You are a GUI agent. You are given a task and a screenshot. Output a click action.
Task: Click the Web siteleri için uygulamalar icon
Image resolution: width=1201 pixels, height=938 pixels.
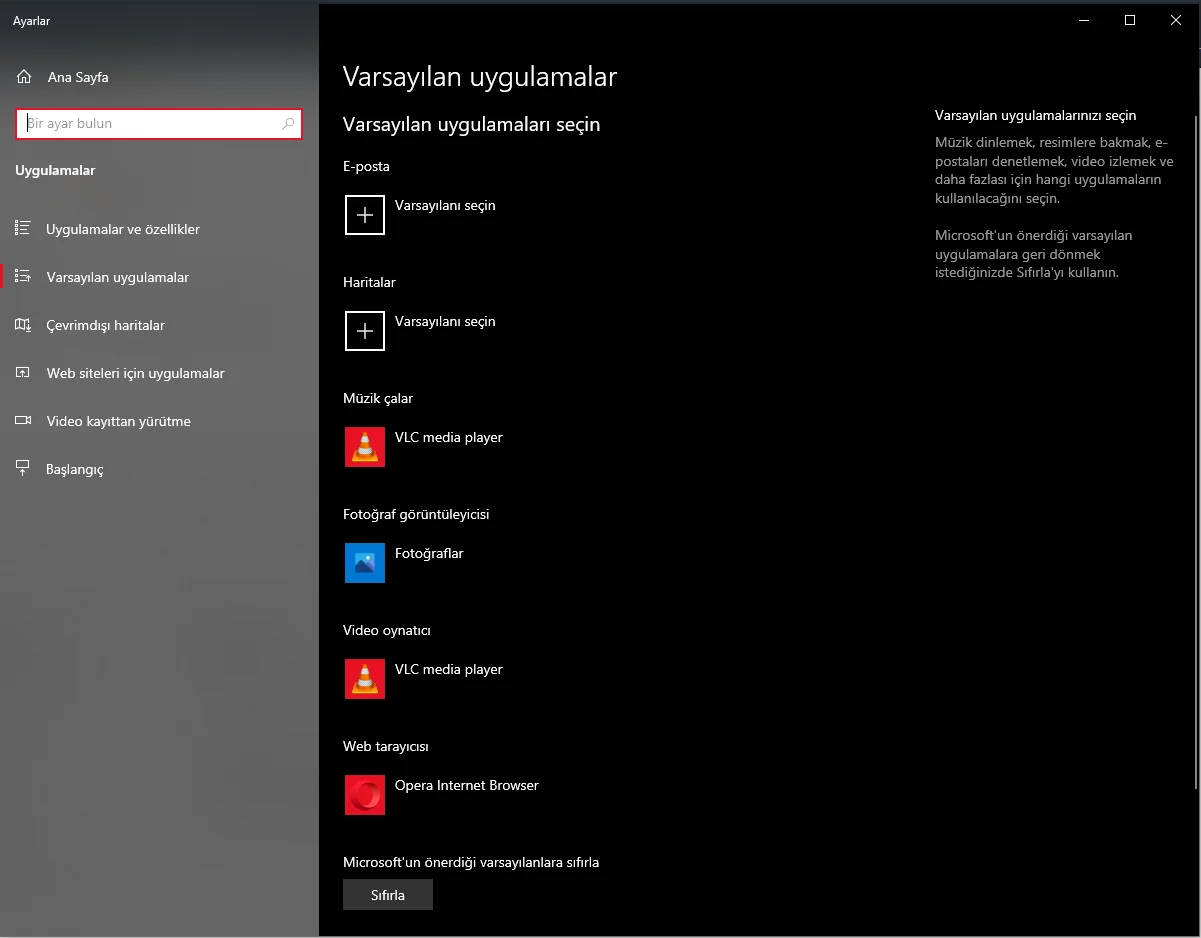click(24, 373)
